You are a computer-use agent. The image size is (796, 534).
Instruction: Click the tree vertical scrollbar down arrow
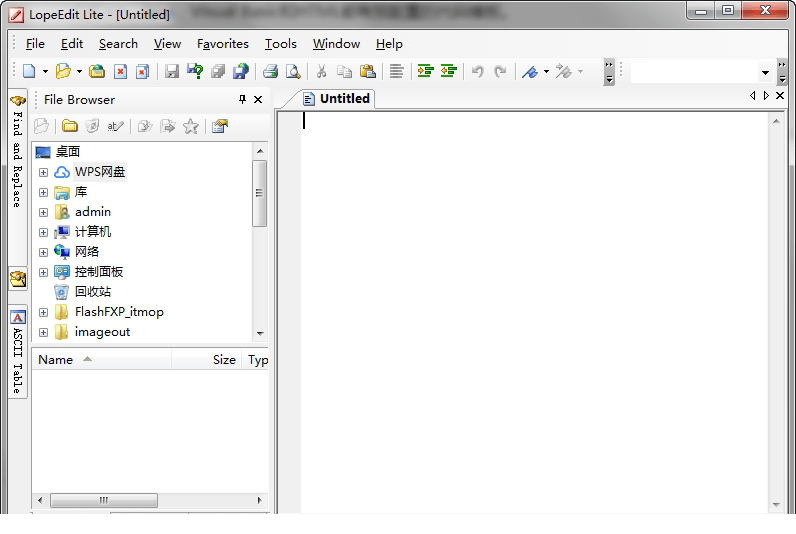pos(260,333)
